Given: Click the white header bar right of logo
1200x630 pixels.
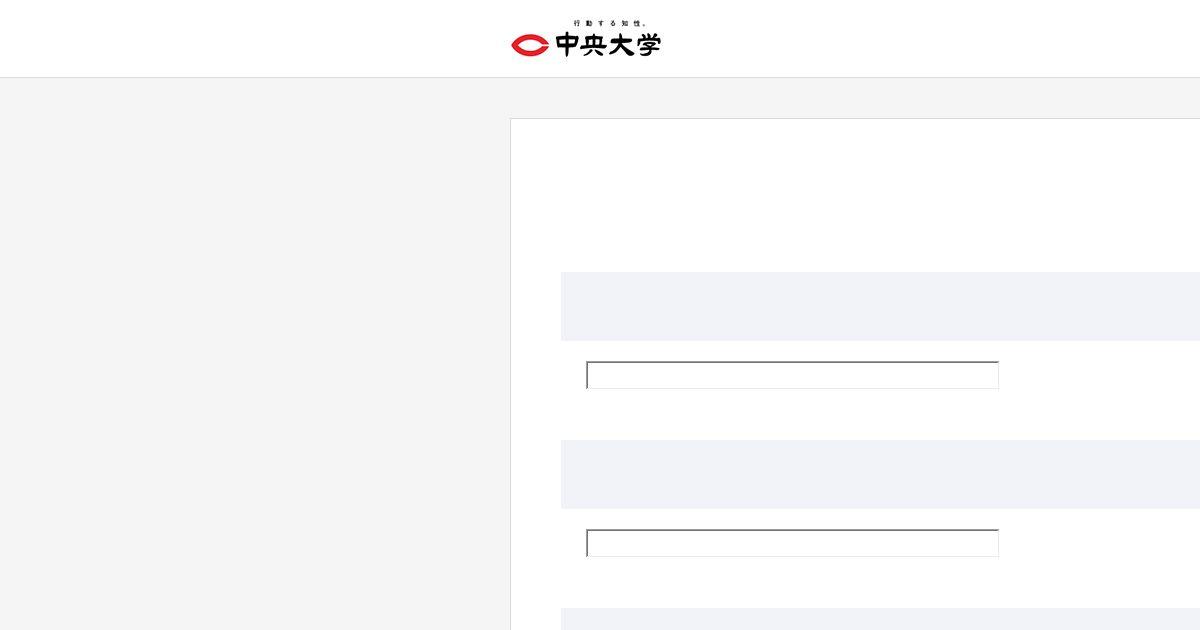Looking at the screenshot, I should (930, 38).
